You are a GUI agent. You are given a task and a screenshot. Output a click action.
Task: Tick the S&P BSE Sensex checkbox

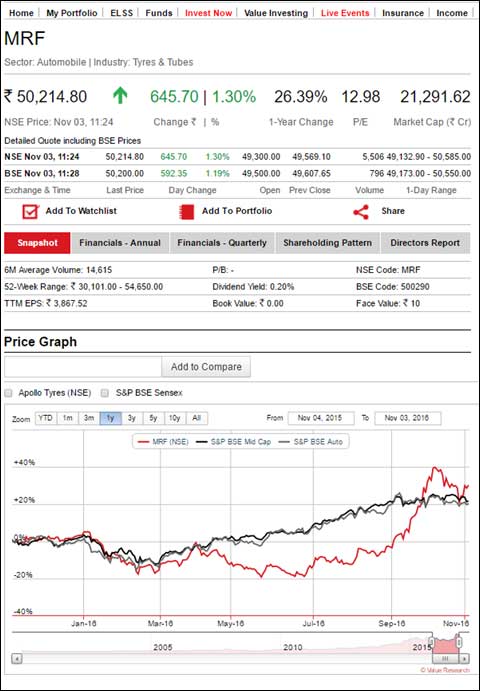click(104, 393)
